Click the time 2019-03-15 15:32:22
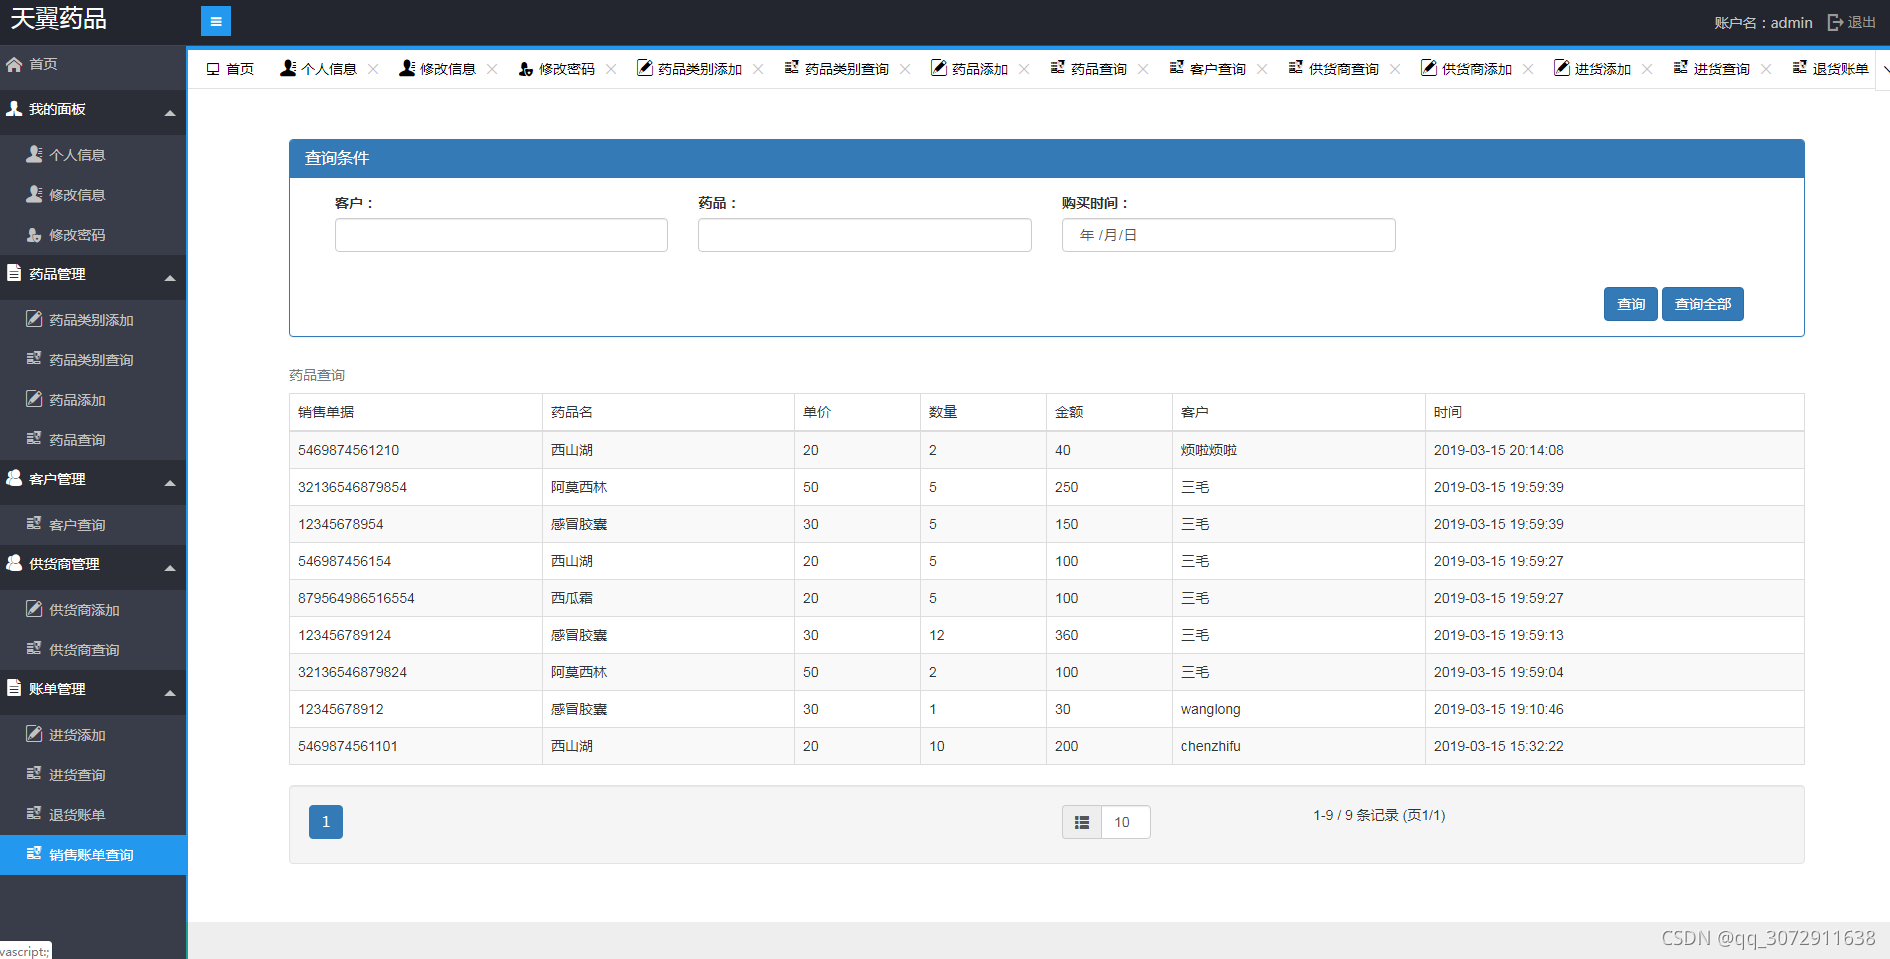 coord(1498,746)
